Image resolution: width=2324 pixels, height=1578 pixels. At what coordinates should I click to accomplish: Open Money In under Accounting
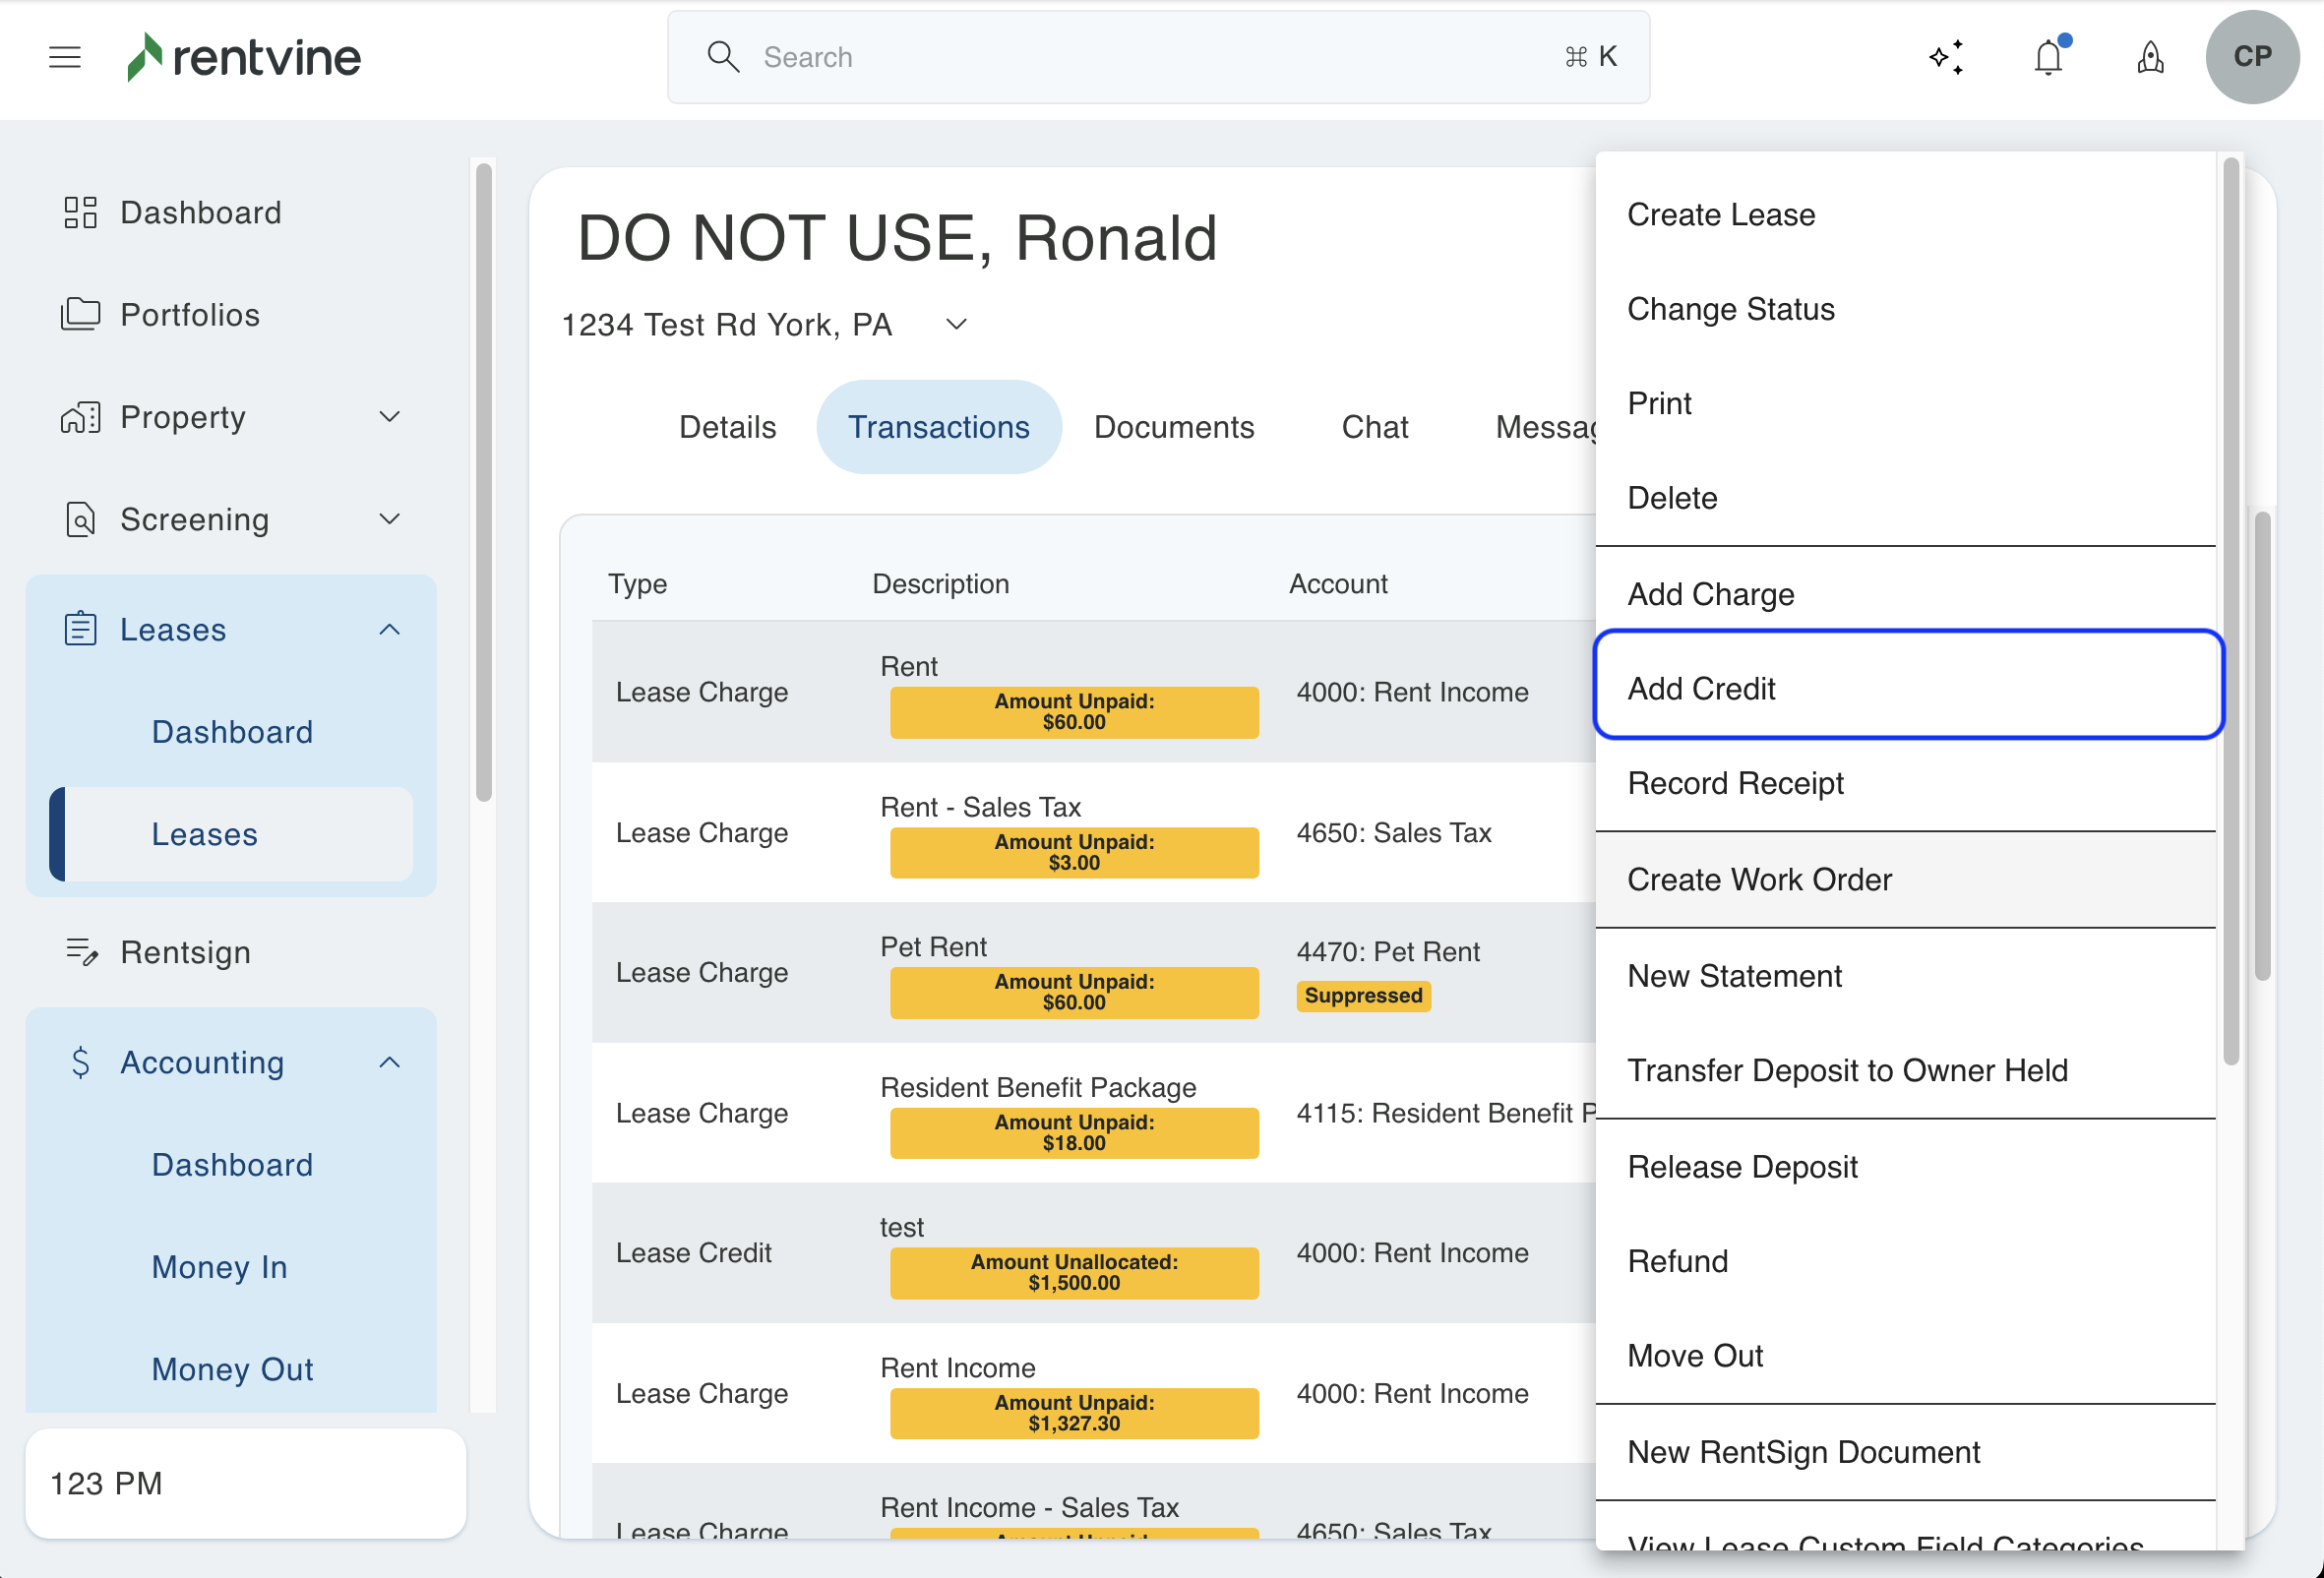point(219,1267)
